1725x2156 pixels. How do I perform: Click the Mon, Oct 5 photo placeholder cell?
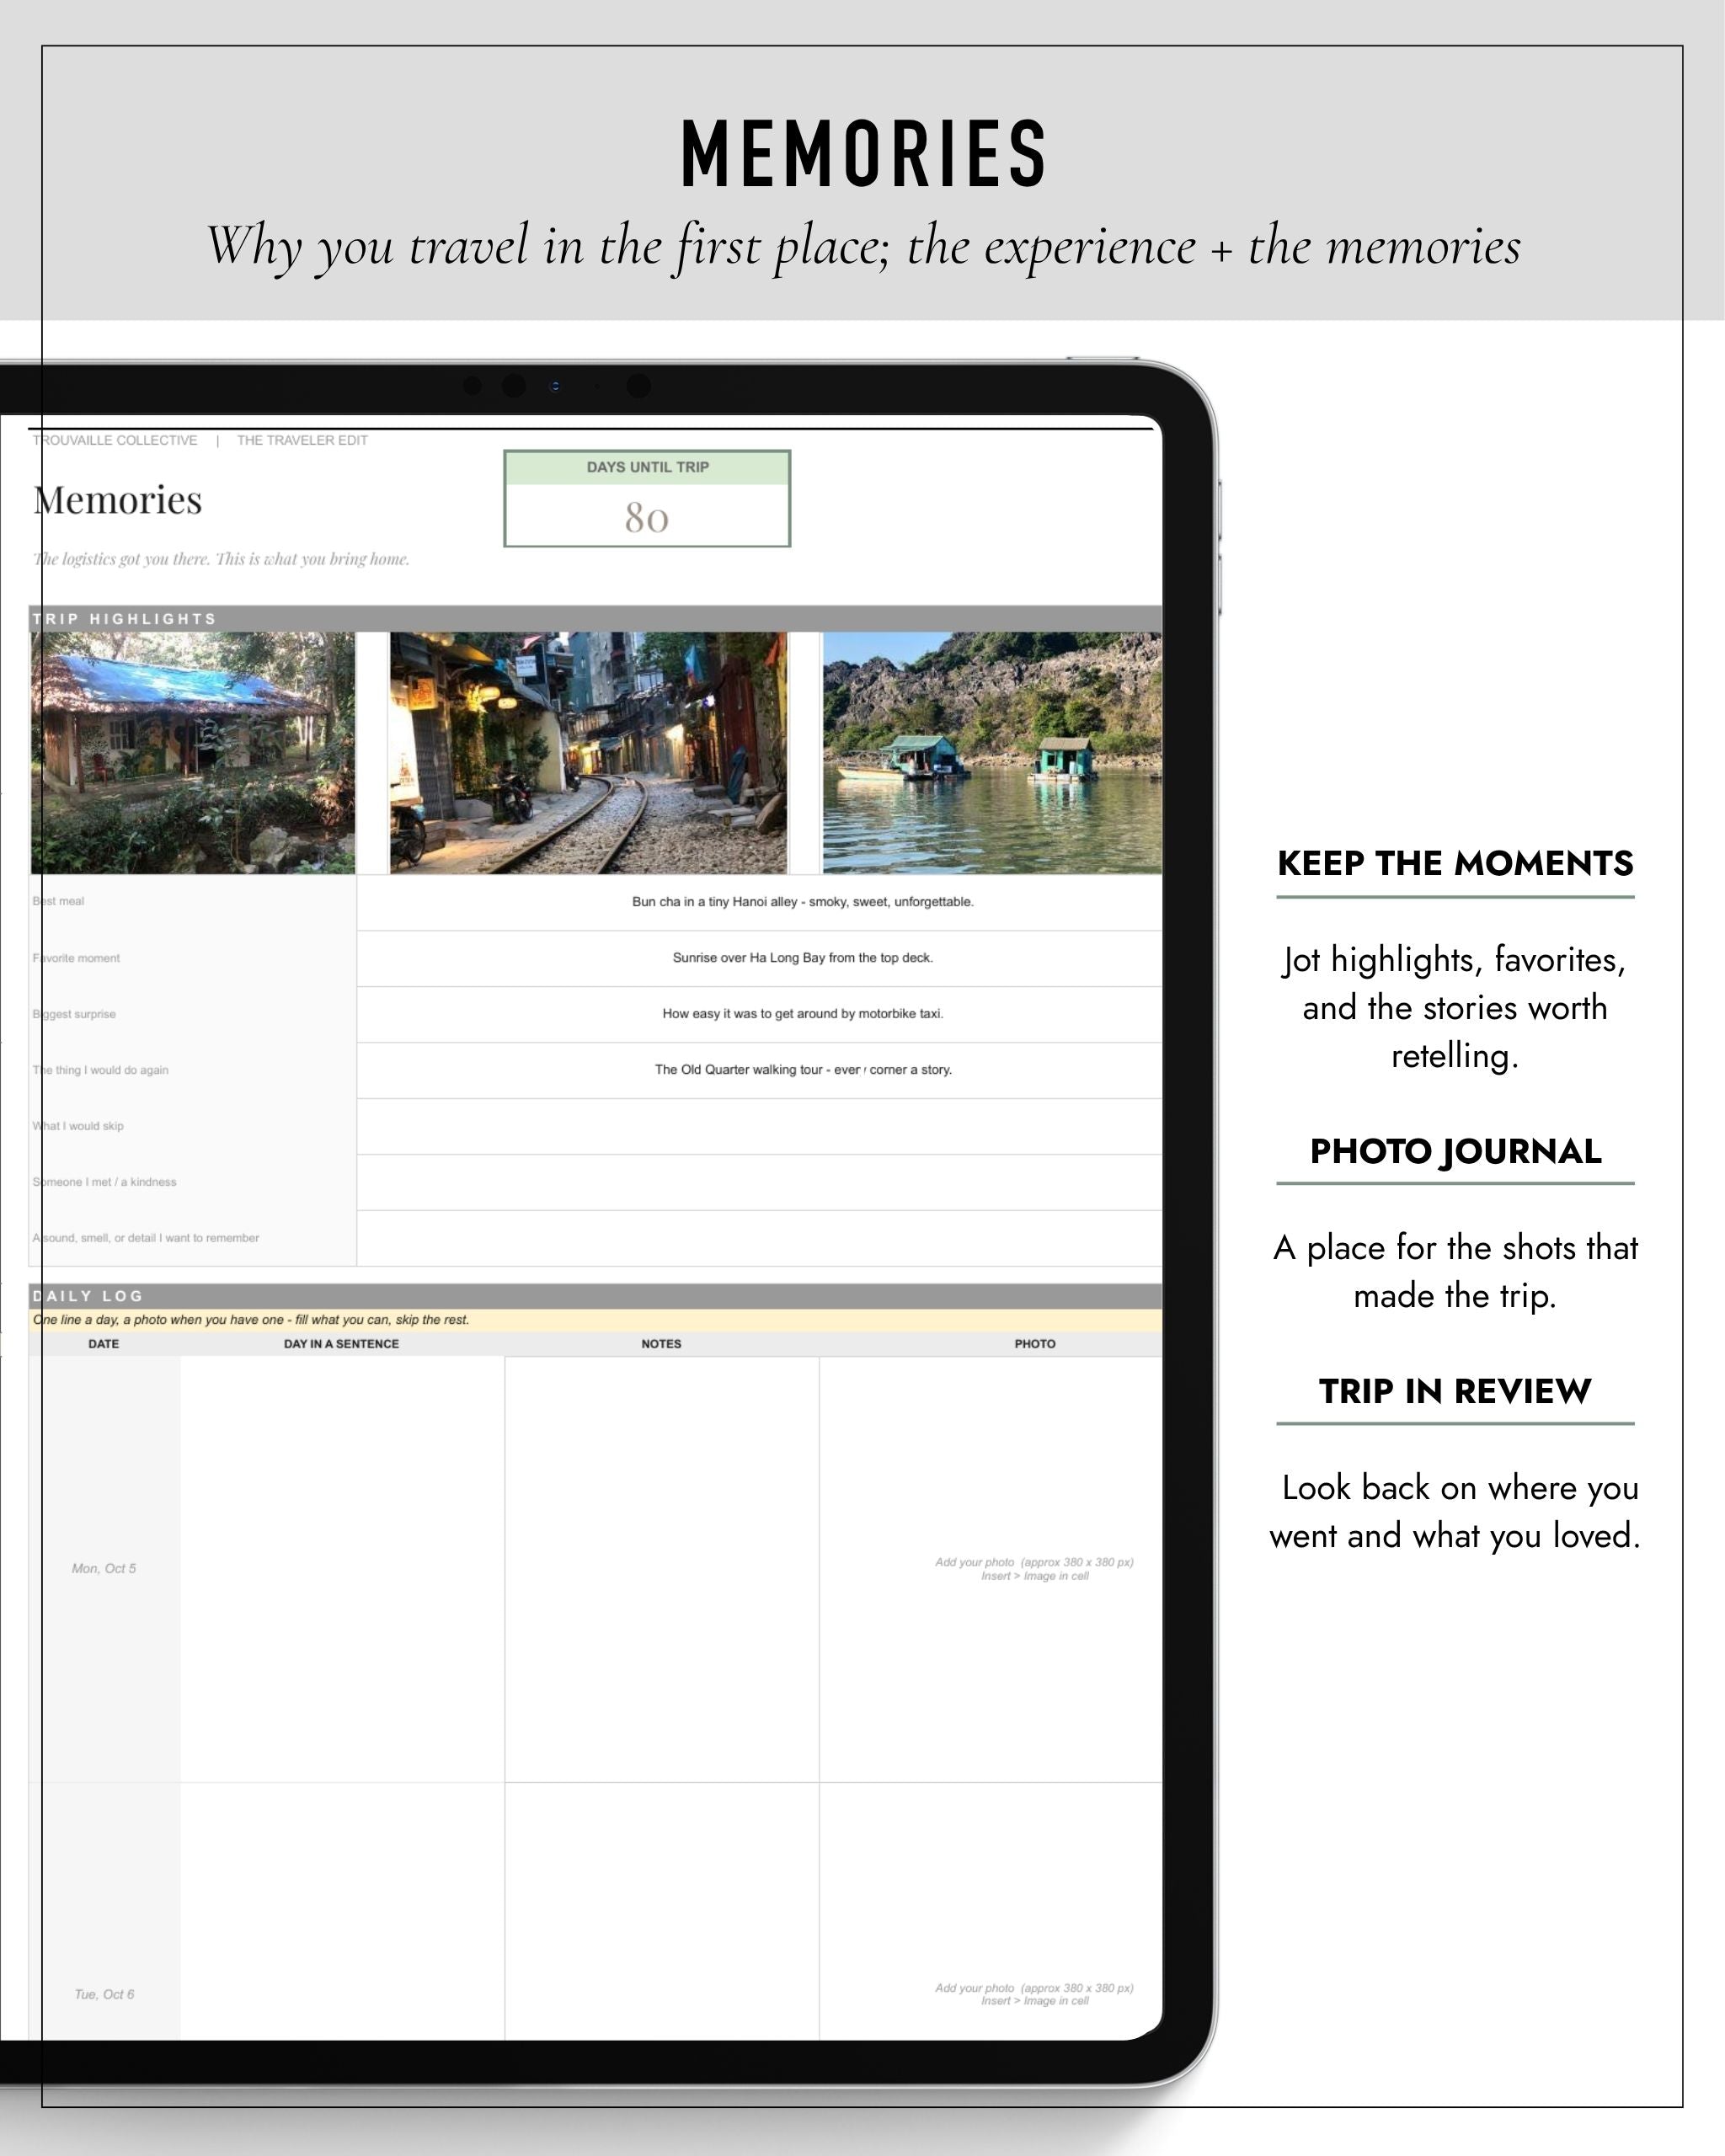[x=991, y=1568]
